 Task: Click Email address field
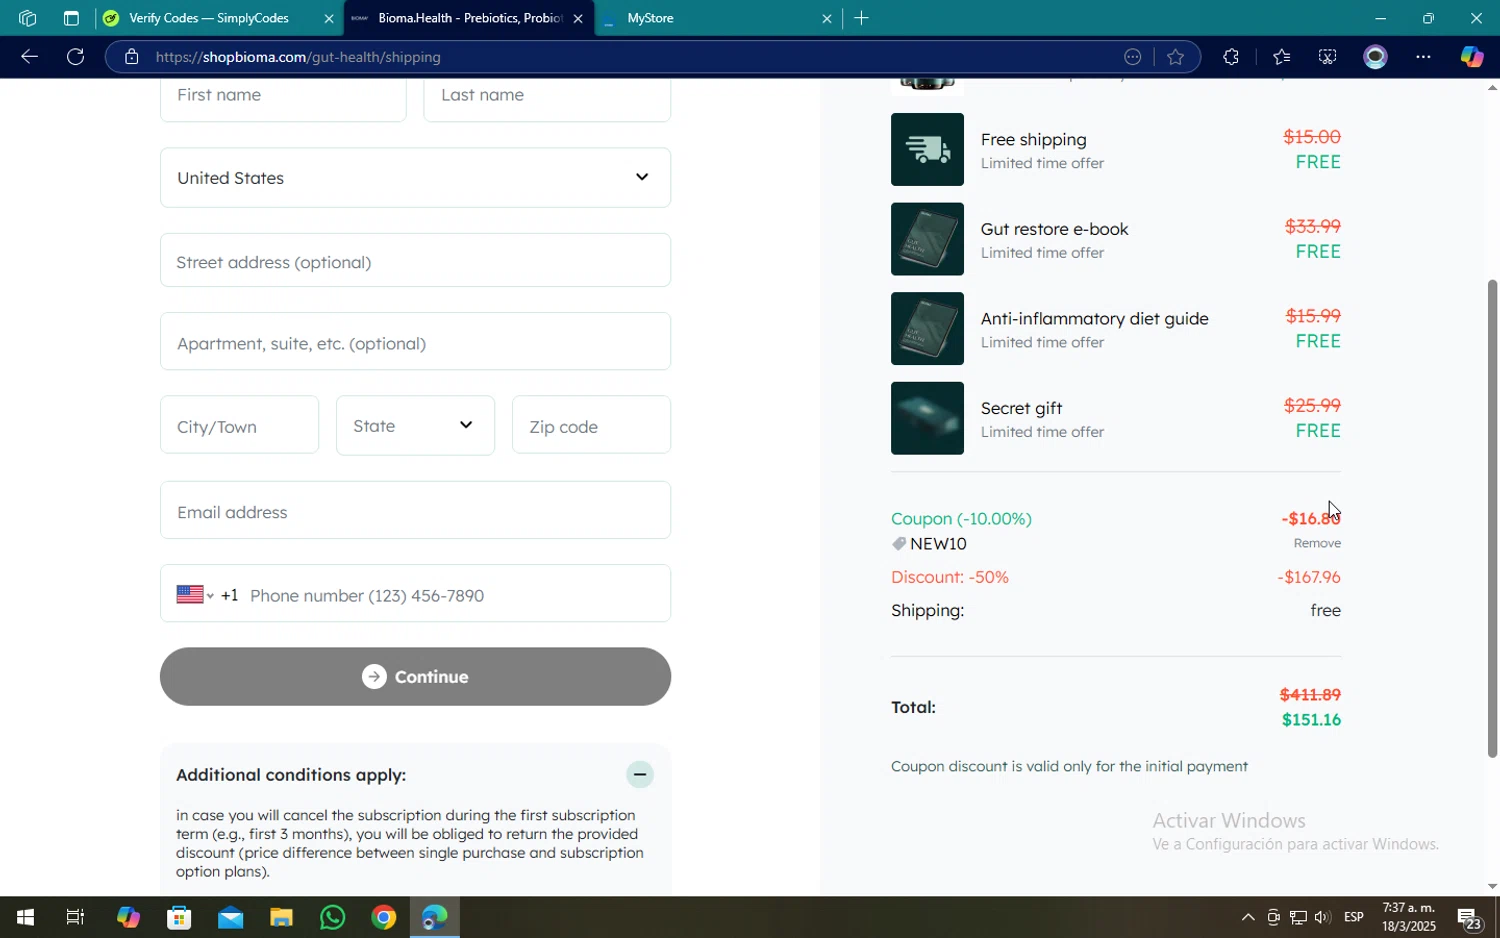[415, 511]
